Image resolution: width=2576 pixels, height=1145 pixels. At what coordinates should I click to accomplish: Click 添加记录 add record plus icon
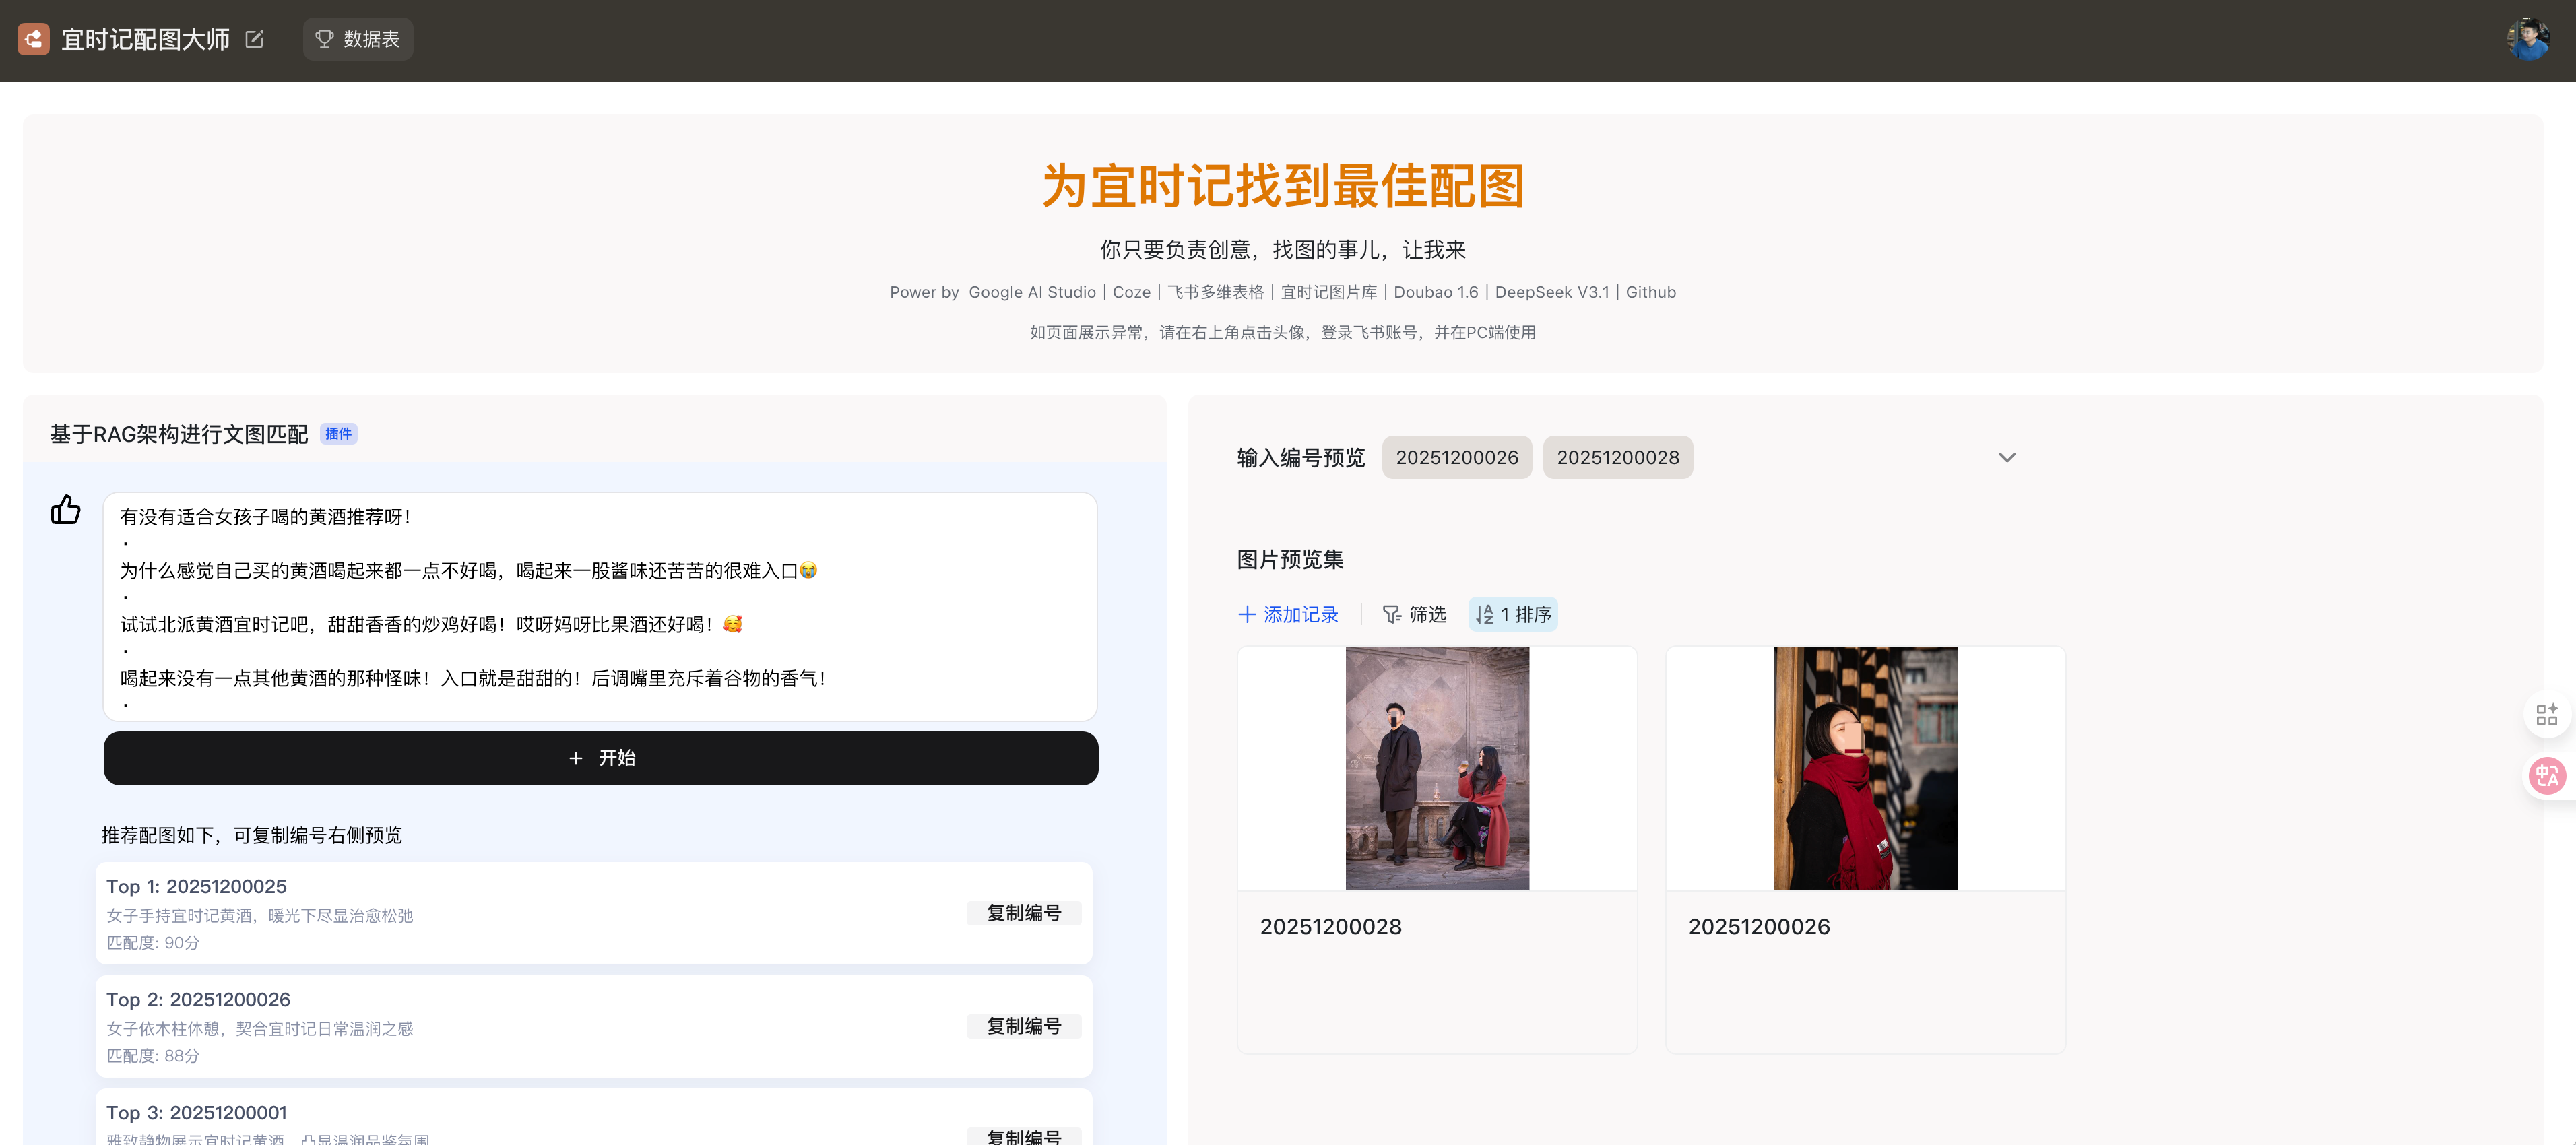[x=1247, y=615]
